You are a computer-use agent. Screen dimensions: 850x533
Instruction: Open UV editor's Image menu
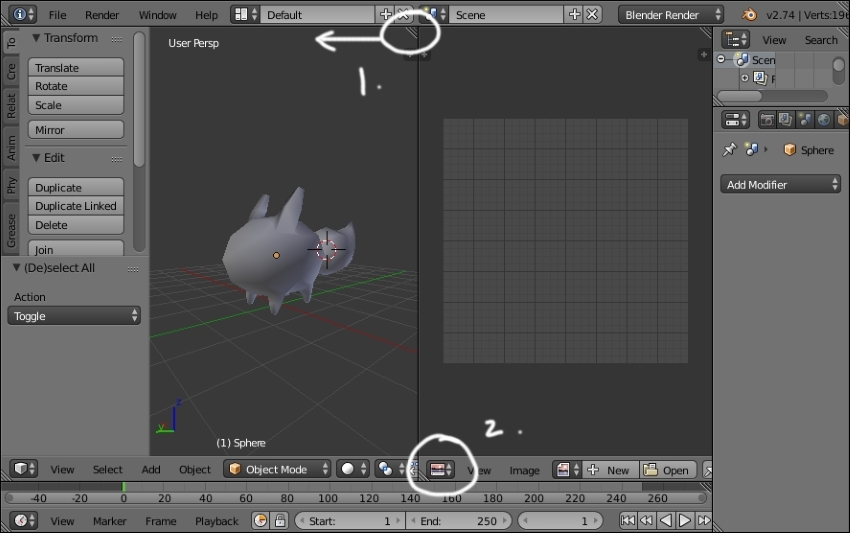(x=524, y=471)
